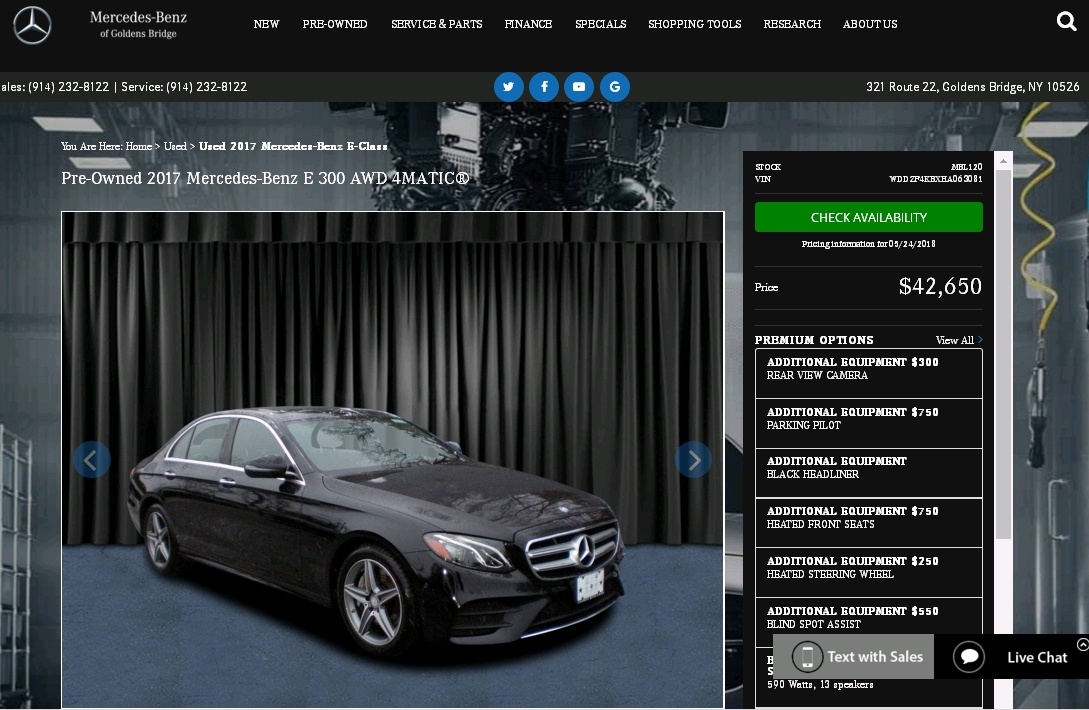Open the SPECIALS menu
Image resolution: width=1089 pixels, height=710 pixels.
601,24
